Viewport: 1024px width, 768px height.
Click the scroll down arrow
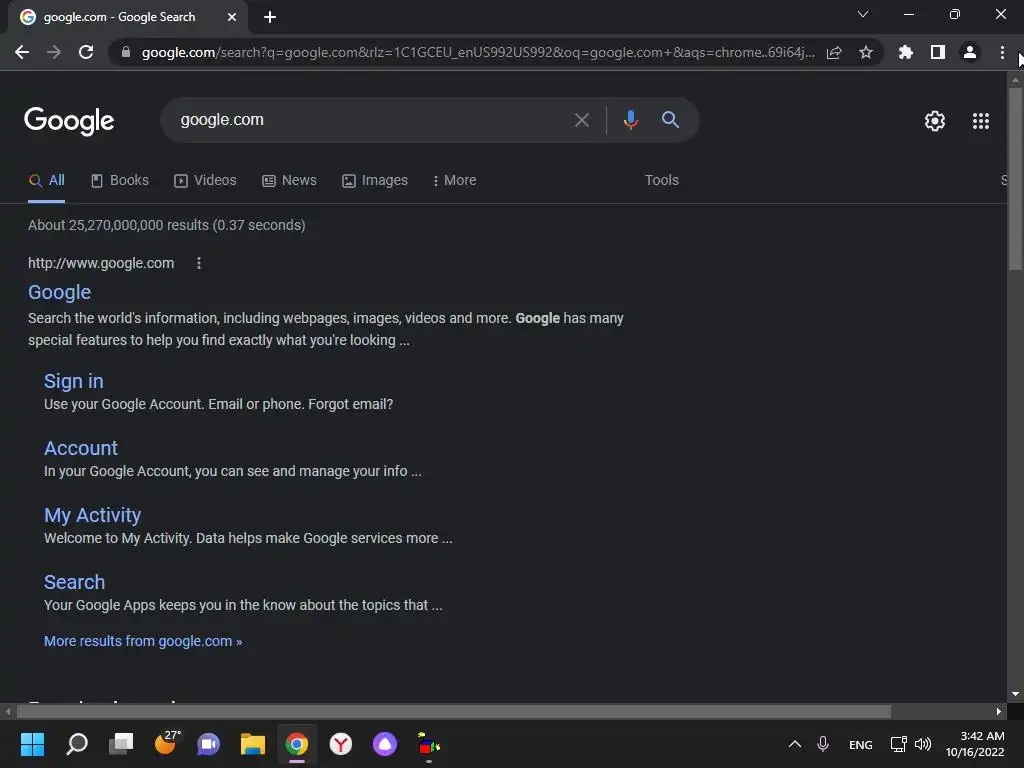1015,694
